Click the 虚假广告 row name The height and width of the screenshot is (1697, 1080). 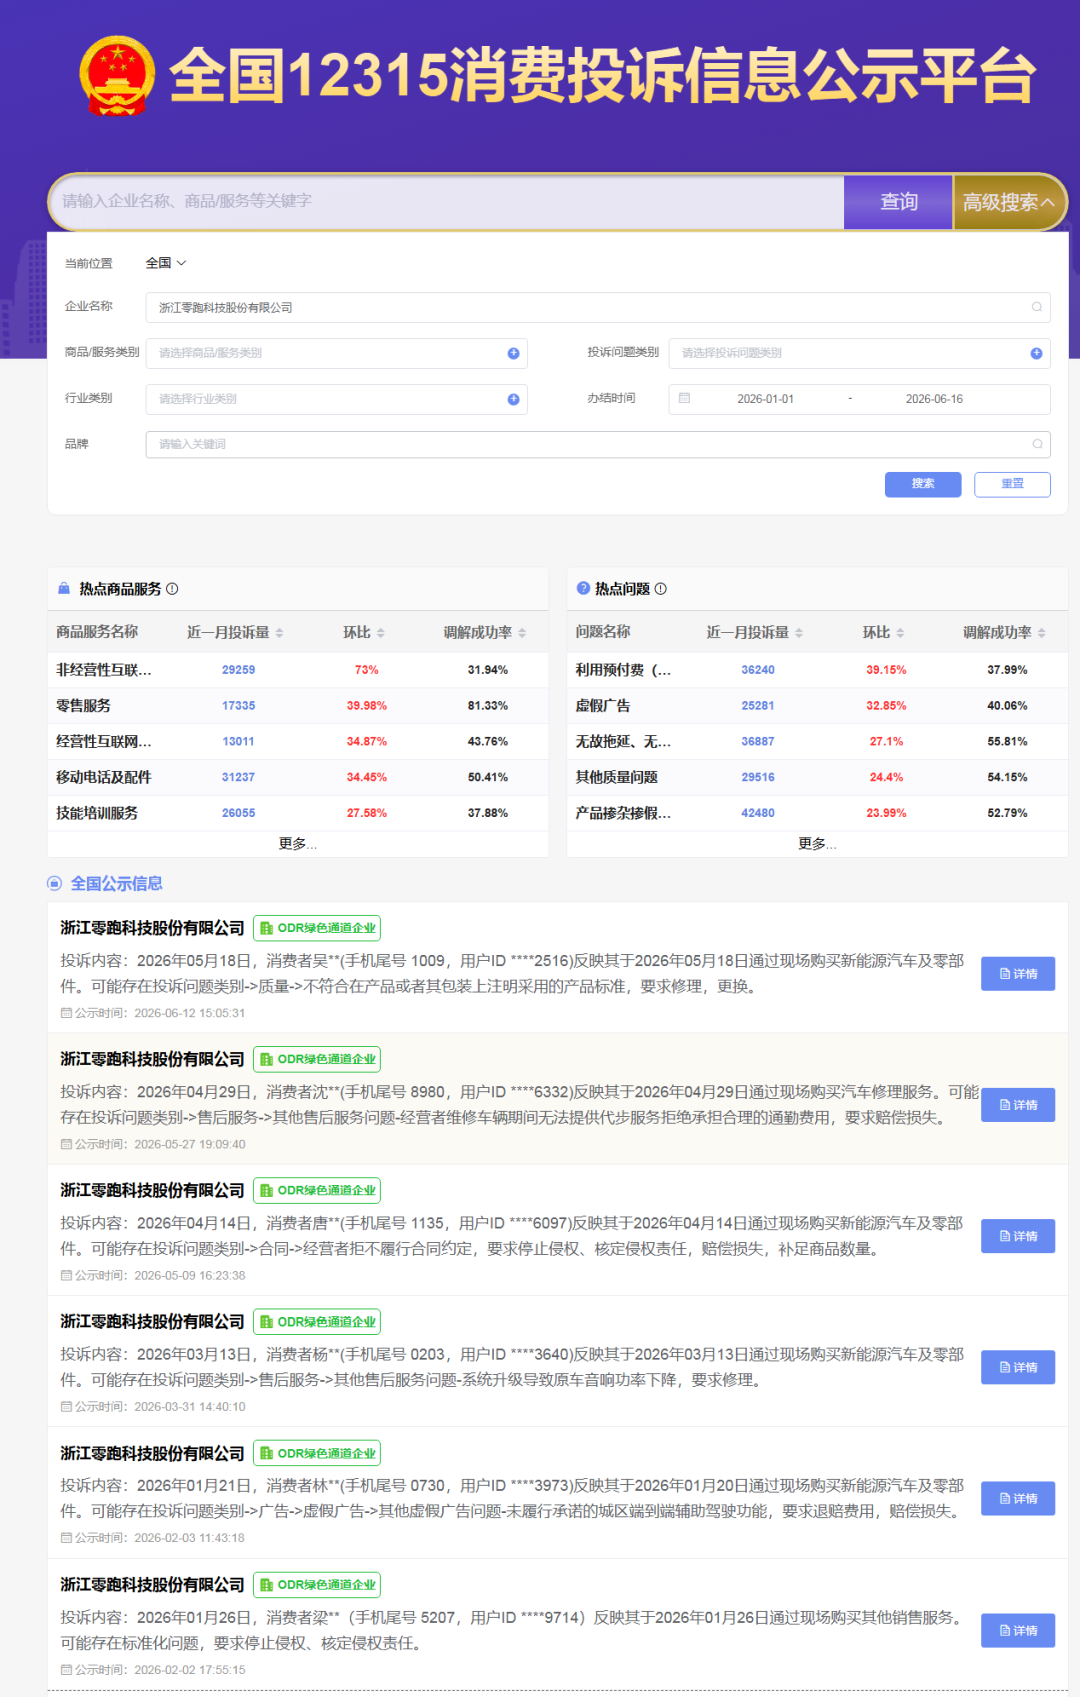pyautogui.click(x=603, y=706)
